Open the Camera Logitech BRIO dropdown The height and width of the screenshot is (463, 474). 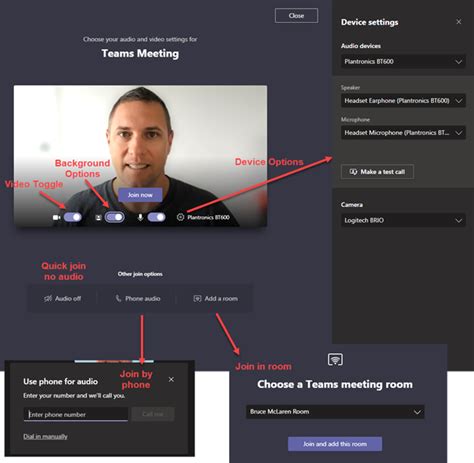point(403,220)
